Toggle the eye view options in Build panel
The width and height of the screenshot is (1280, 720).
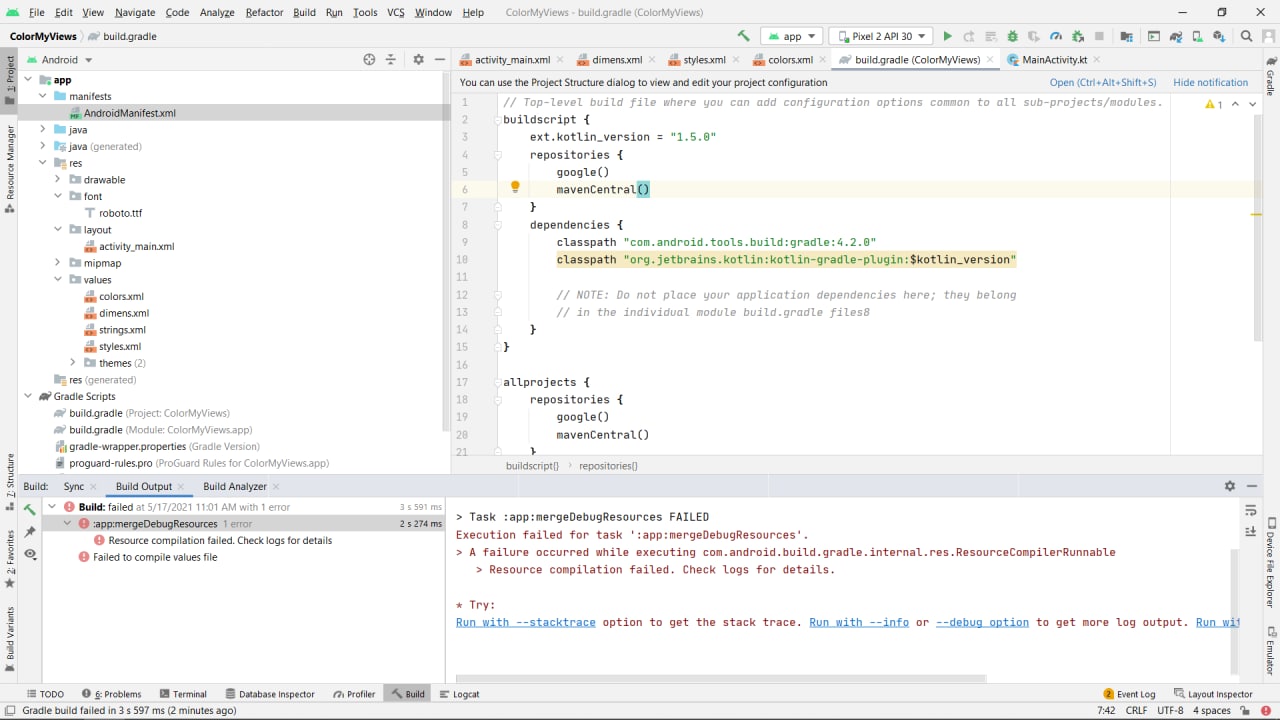(x=30, y=554)
